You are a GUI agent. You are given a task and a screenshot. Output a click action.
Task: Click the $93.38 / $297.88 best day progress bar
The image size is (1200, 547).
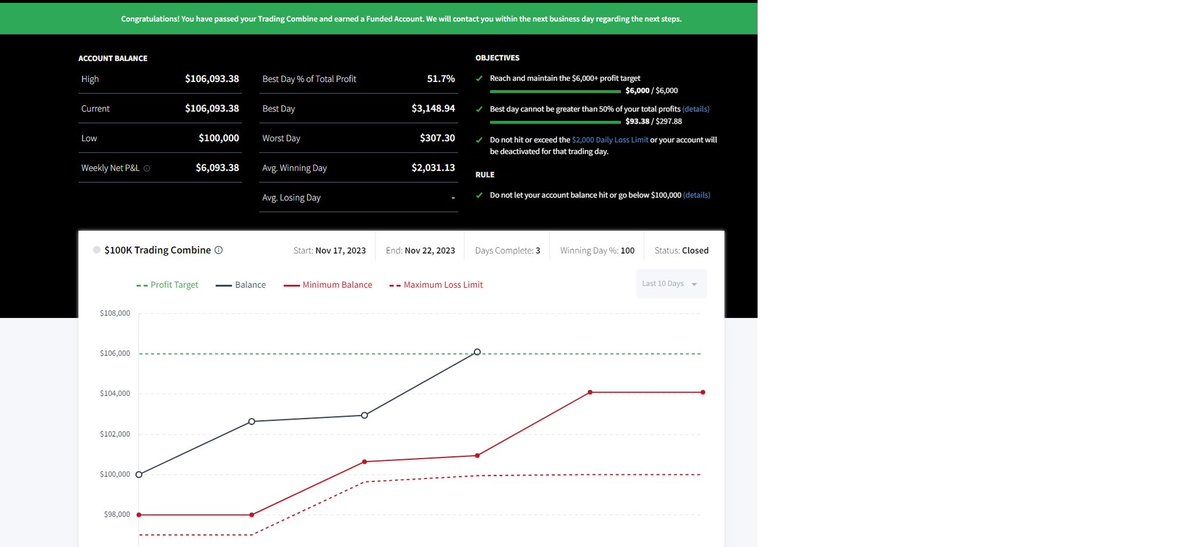[x=555, y=121]
